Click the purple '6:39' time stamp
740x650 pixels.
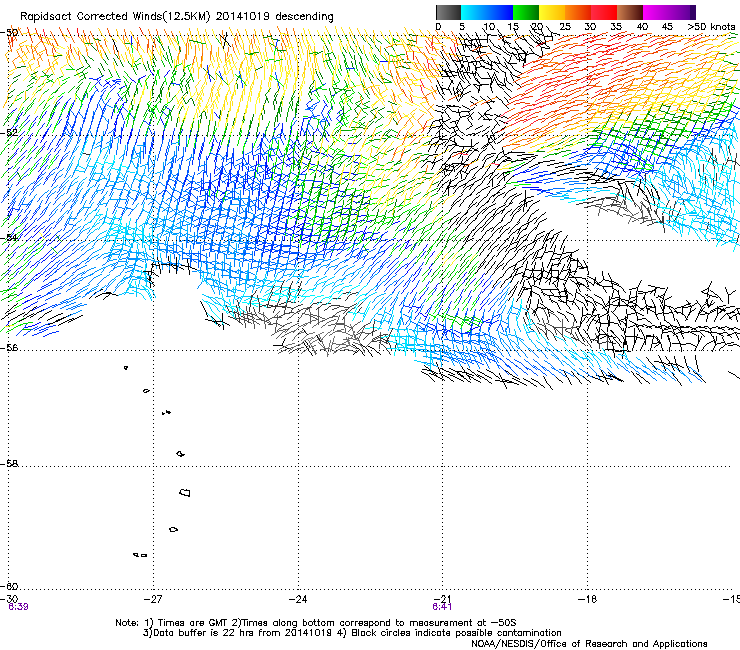(18, 607)
